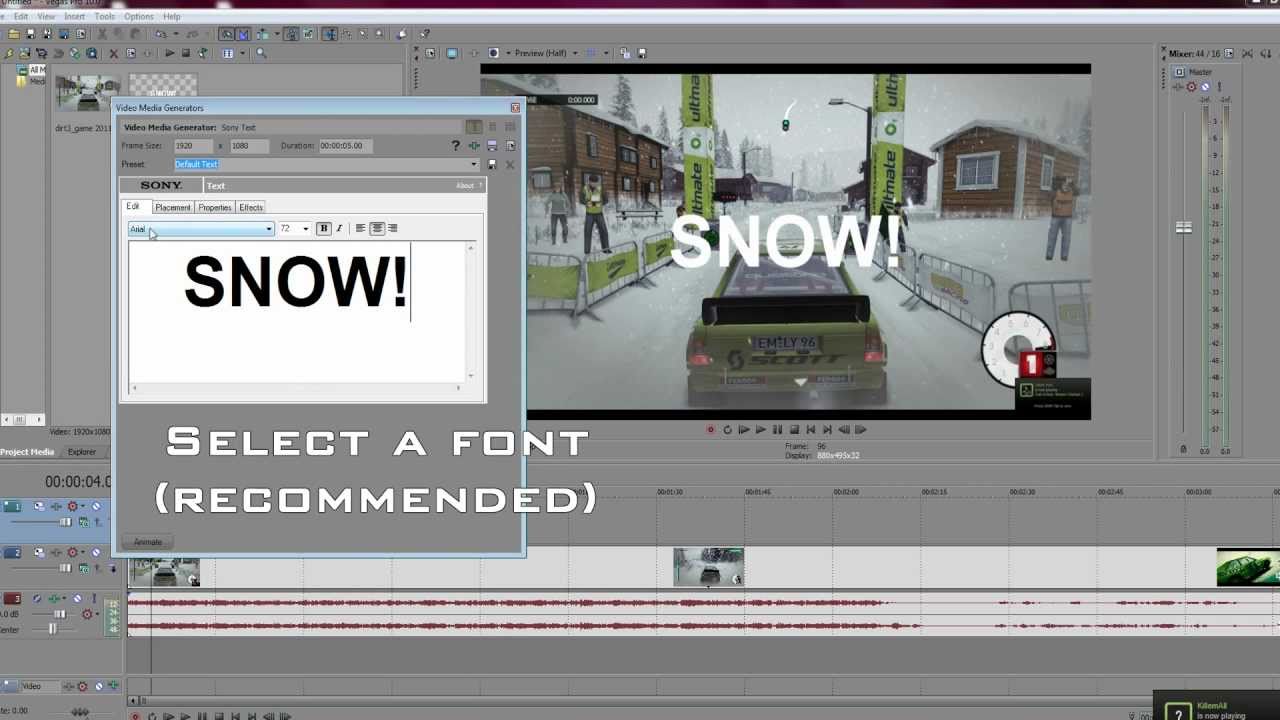
Task: Click the Master fader handle in the Mixer
Action: coord(1184,228)
